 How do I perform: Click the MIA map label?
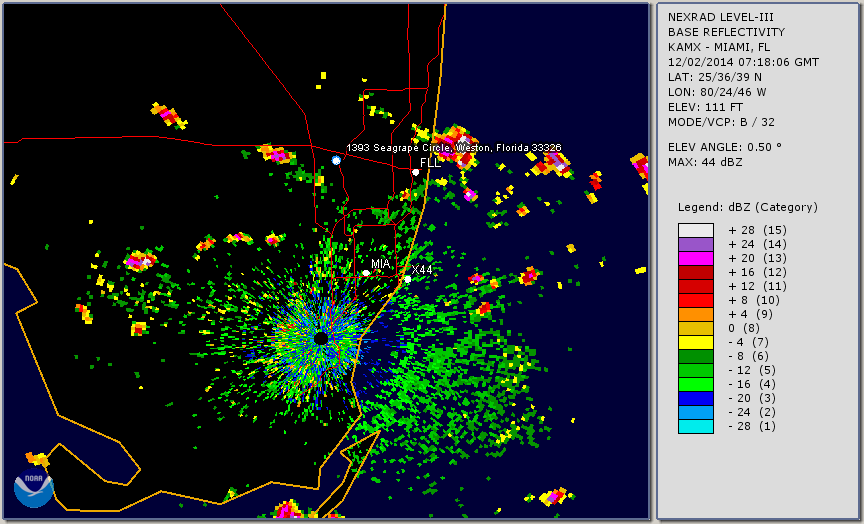pyautogui.click(x=380, y=263)
